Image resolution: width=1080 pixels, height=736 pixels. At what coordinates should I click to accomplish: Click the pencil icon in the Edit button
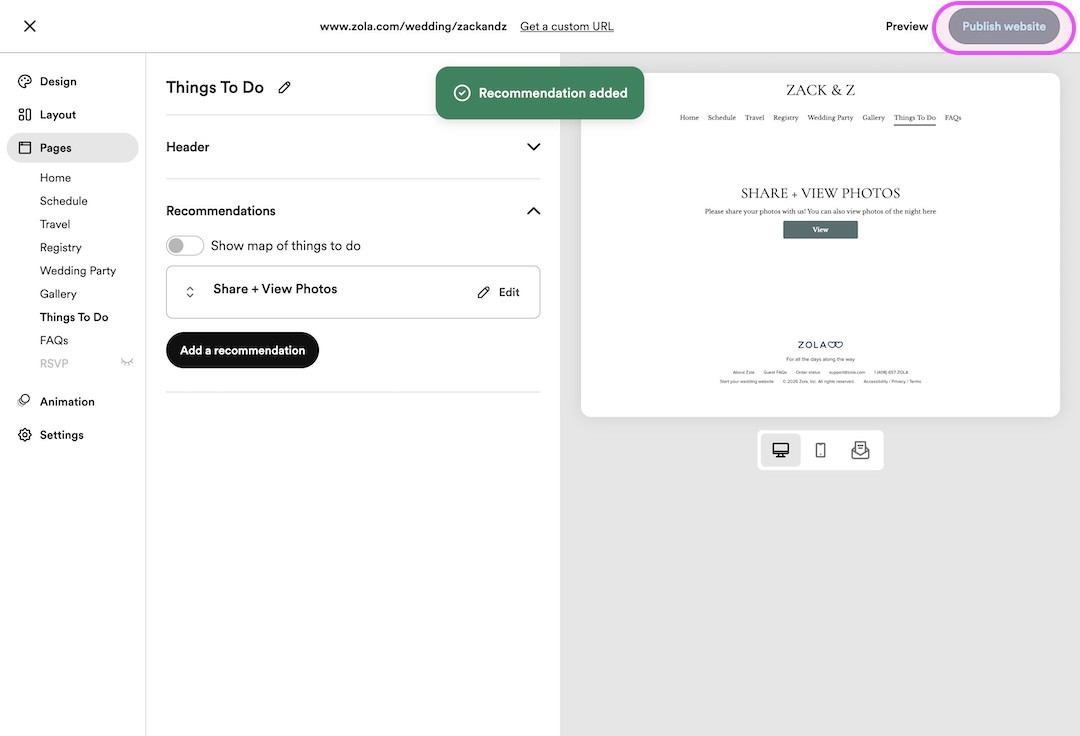[x=484, y=293]
